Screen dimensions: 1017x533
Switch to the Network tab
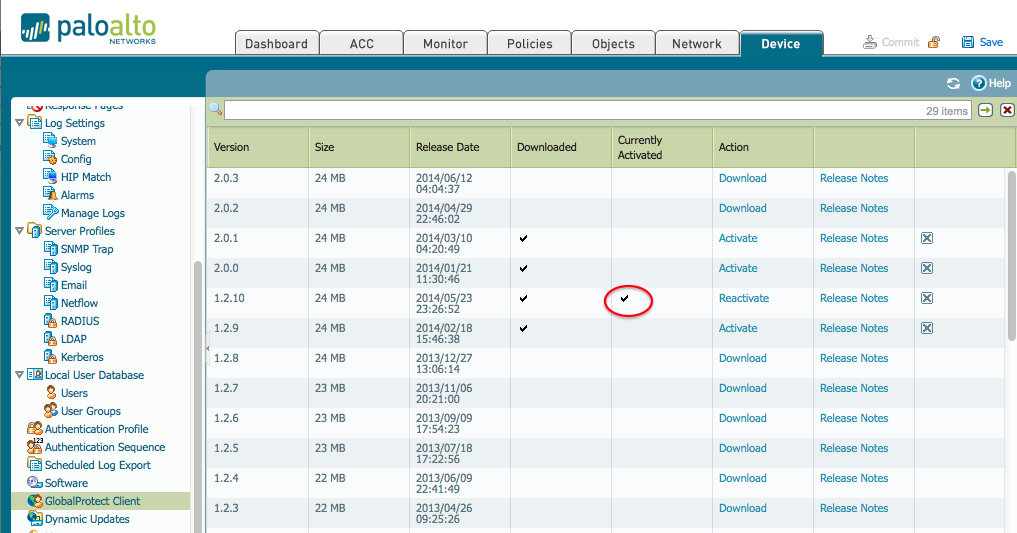point(697,43)
